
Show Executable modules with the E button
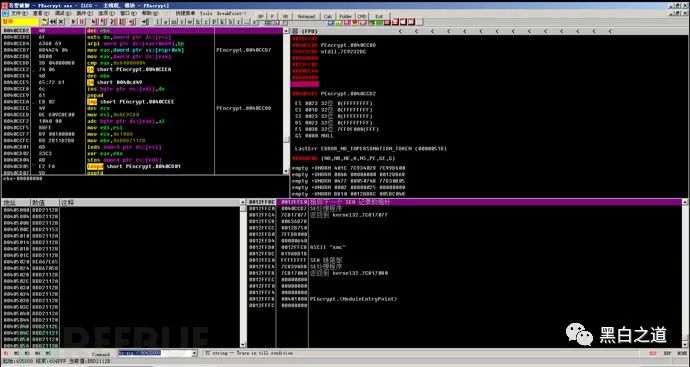[165, 22]
